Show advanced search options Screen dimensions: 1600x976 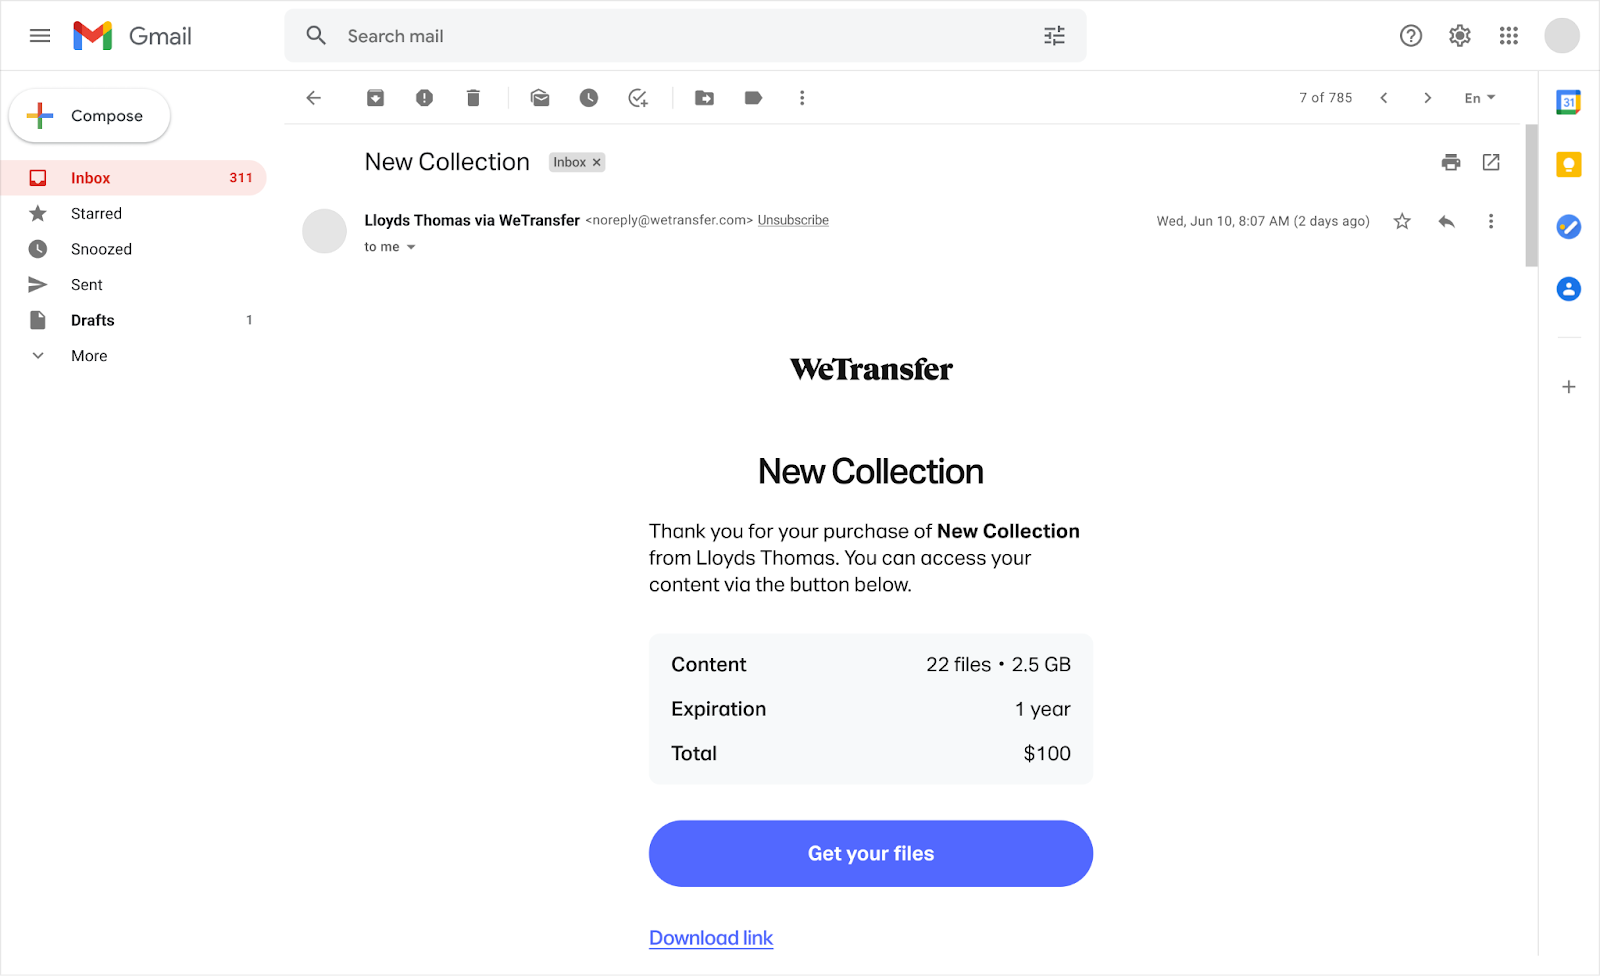coord(1053,35)
